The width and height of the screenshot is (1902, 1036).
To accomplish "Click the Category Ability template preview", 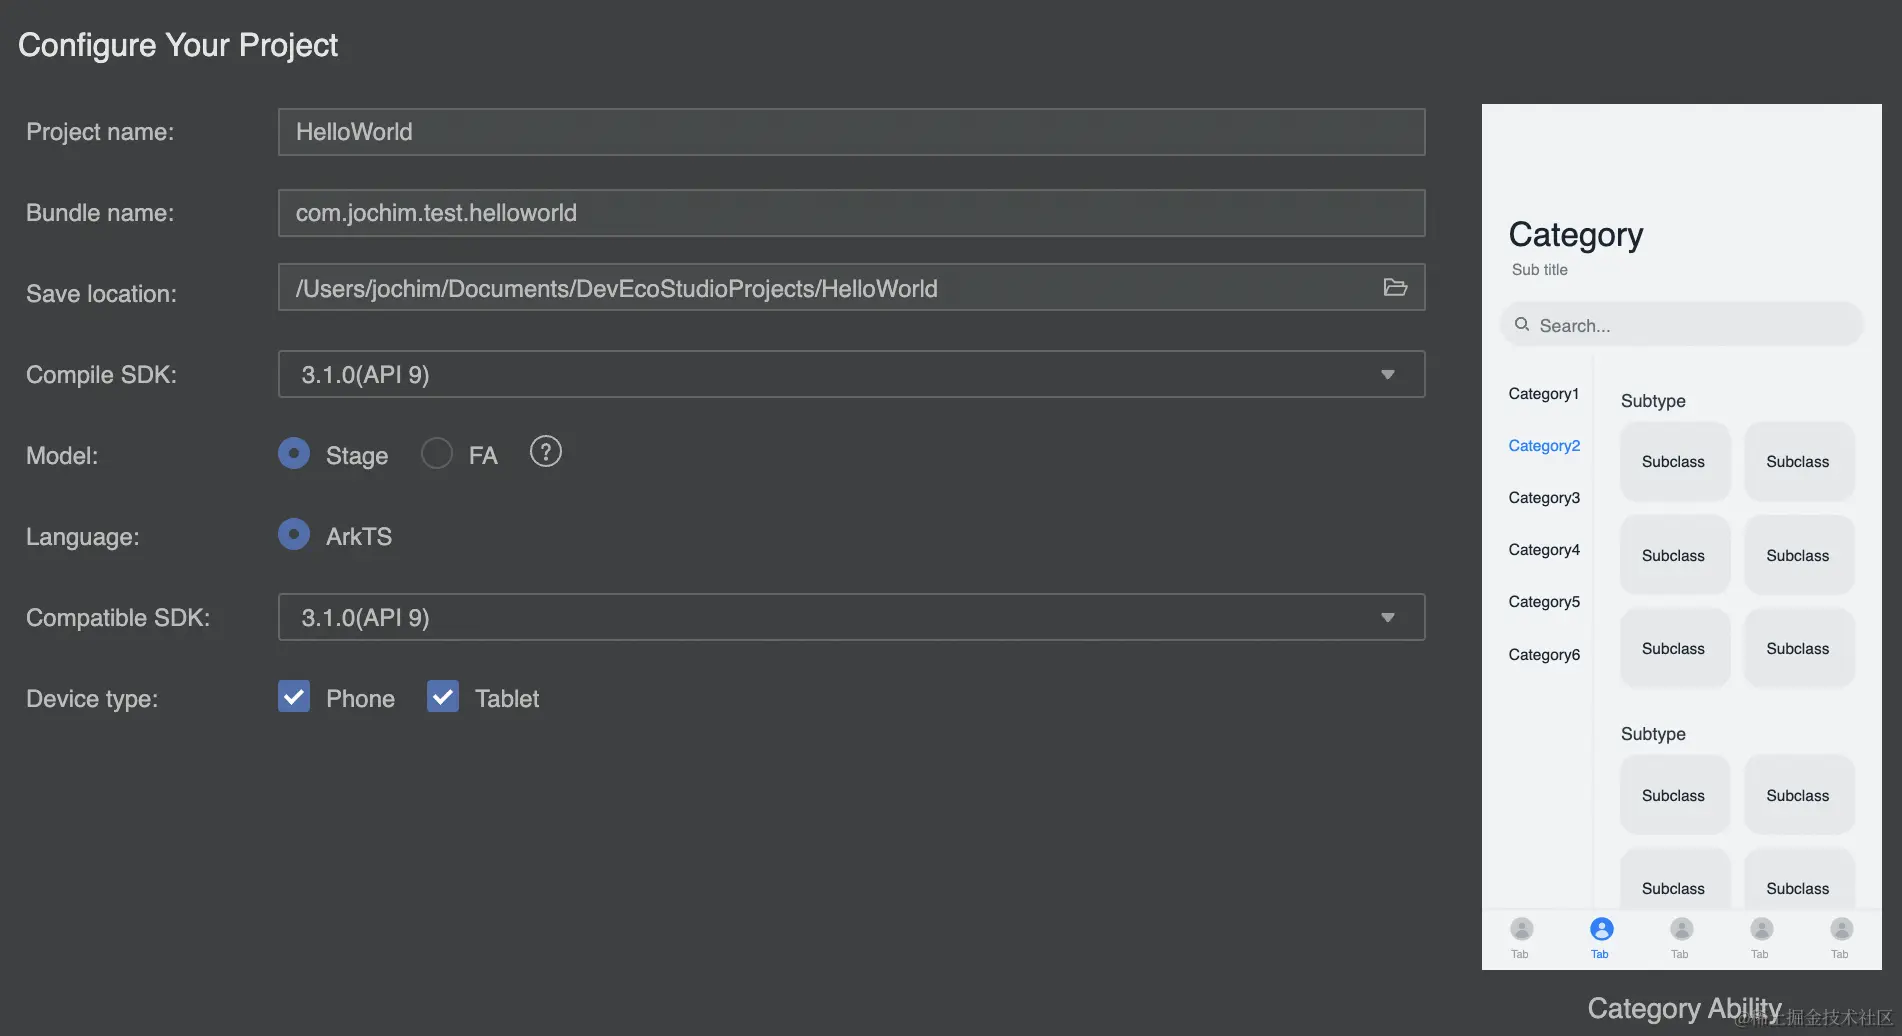I will pyautogui.click(x=1682, y=537).
